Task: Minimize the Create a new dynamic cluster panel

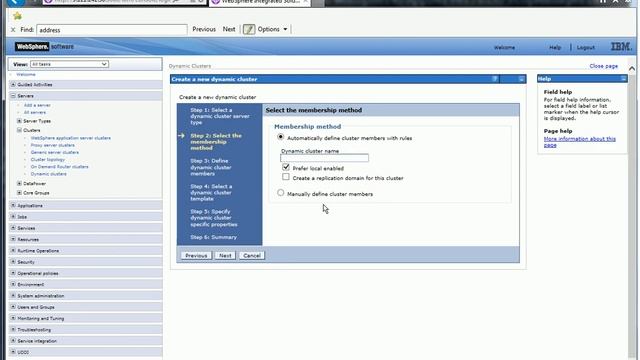Action: pos(521,79)
